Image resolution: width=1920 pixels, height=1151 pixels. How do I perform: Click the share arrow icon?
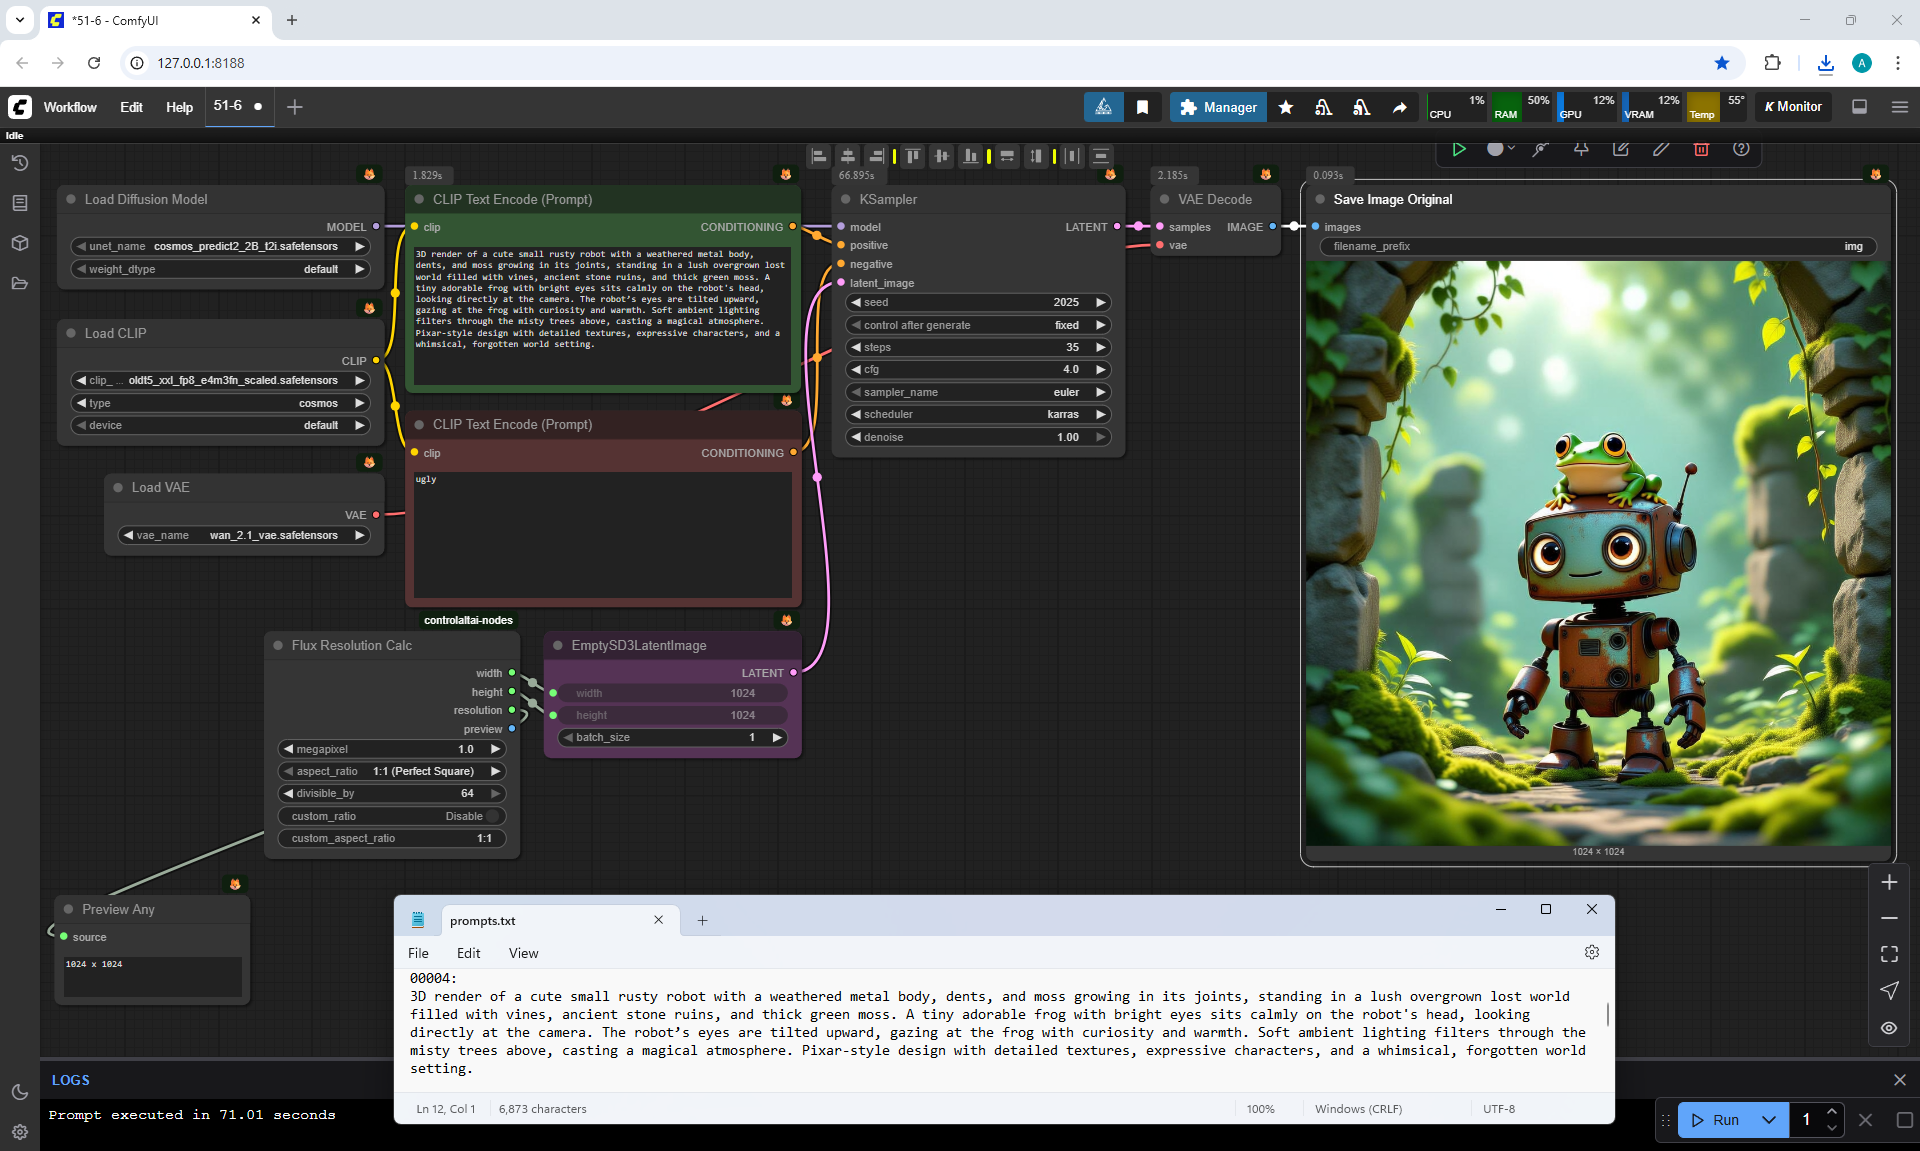pos(1399,107)
